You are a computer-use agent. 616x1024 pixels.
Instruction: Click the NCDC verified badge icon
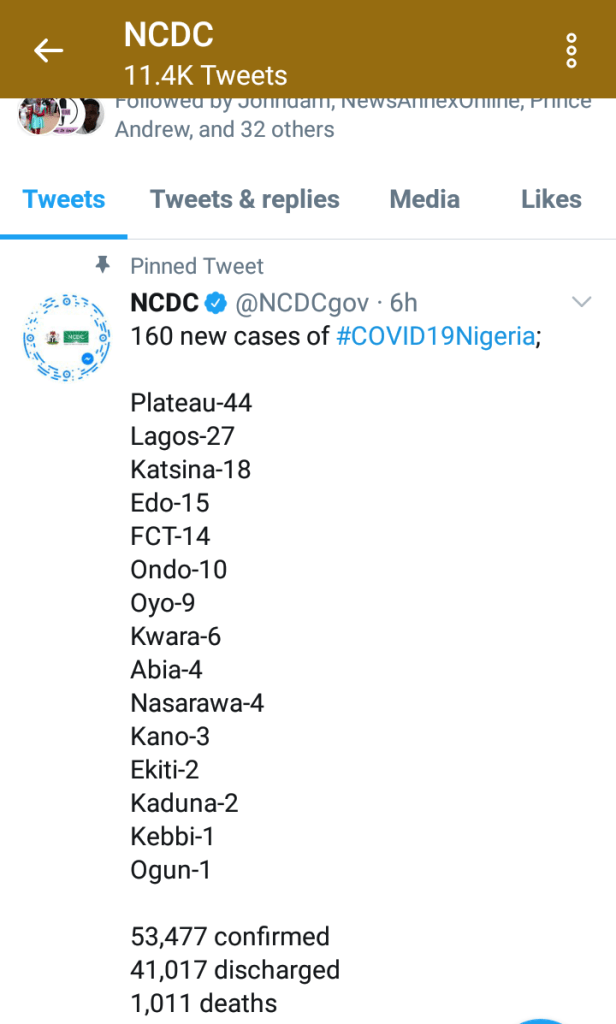[x=214, y=303]
